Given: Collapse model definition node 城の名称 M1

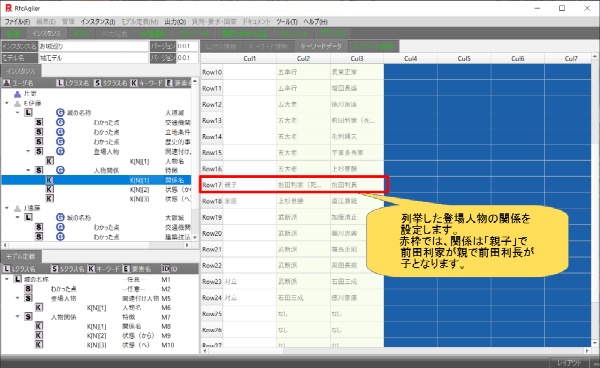Looking at the screenshot, I should point(7,279).
